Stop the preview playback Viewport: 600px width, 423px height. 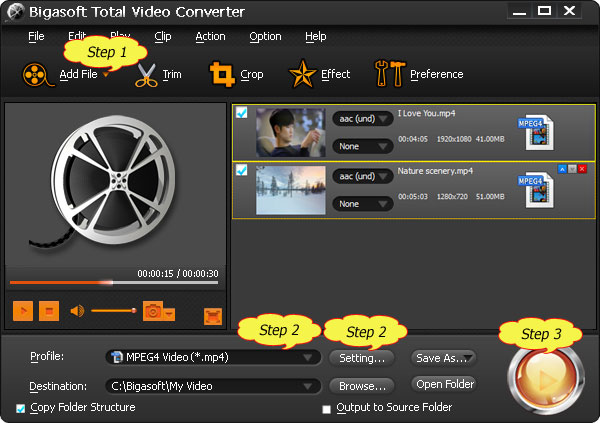[49, 311]
